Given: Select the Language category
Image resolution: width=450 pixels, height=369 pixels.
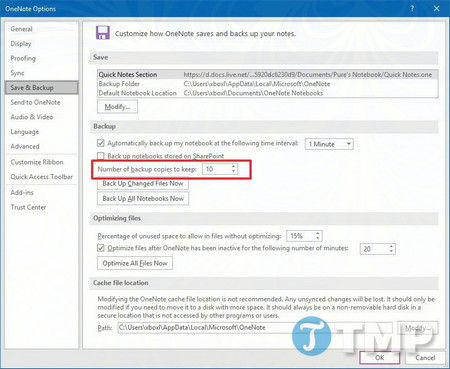Looking at the screenshot, I should (42, 132).
